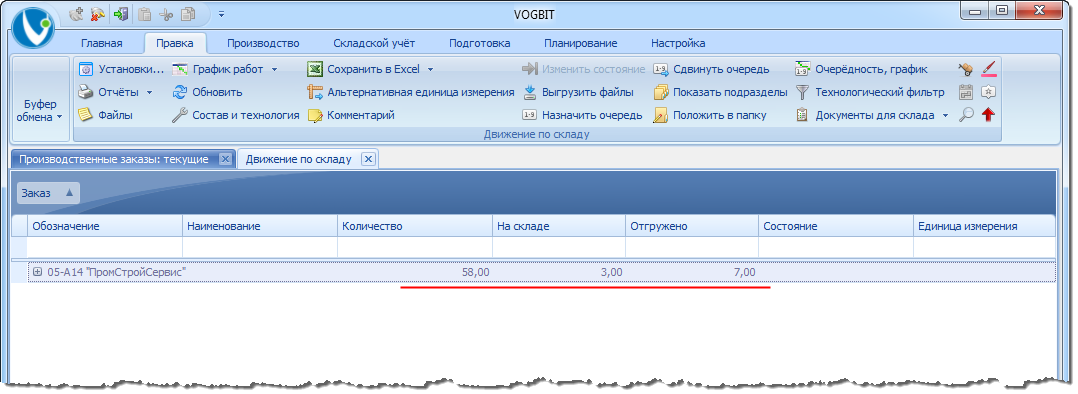
Task: Click the red up arrow icon
Action: [989, 115]
